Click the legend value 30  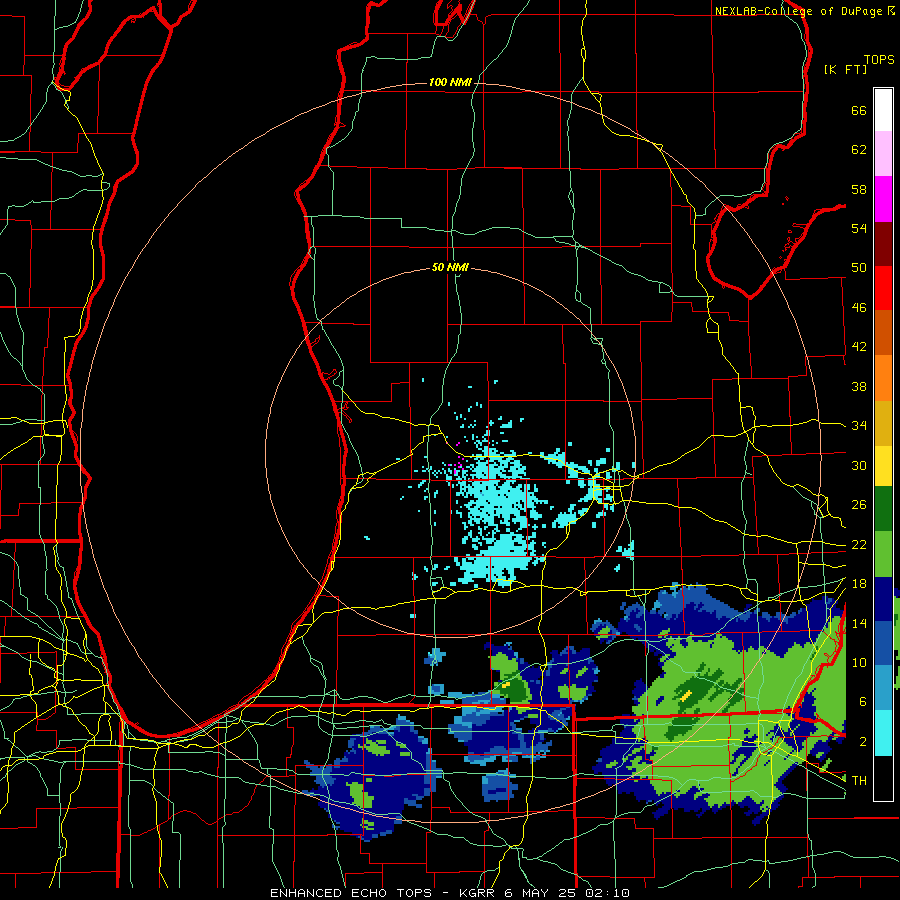(859, 465)
